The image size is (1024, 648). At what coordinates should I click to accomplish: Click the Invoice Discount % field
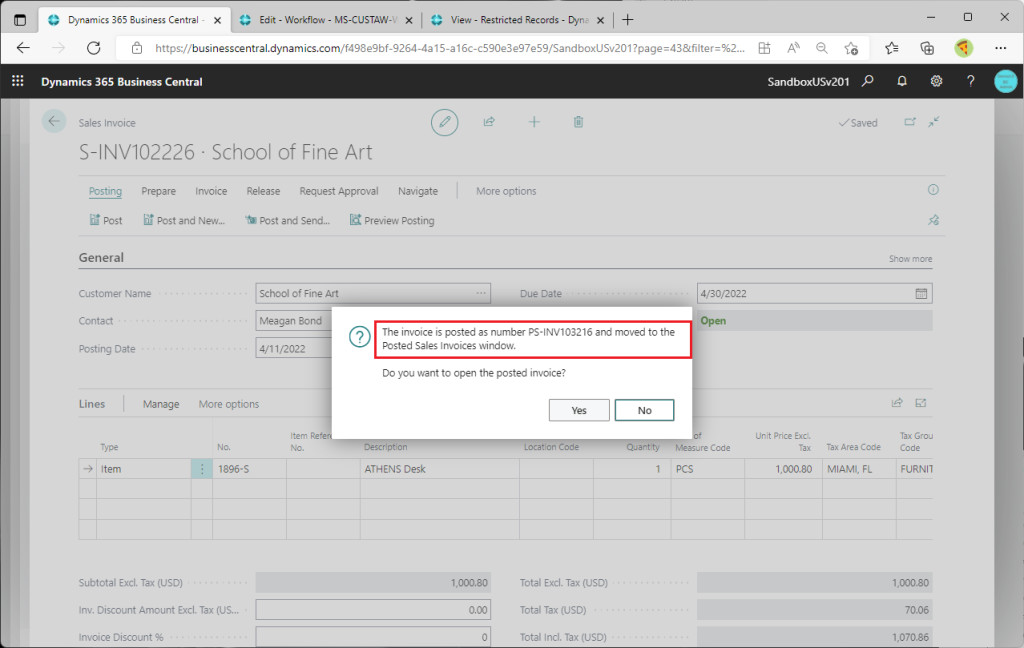pos(373,637)
